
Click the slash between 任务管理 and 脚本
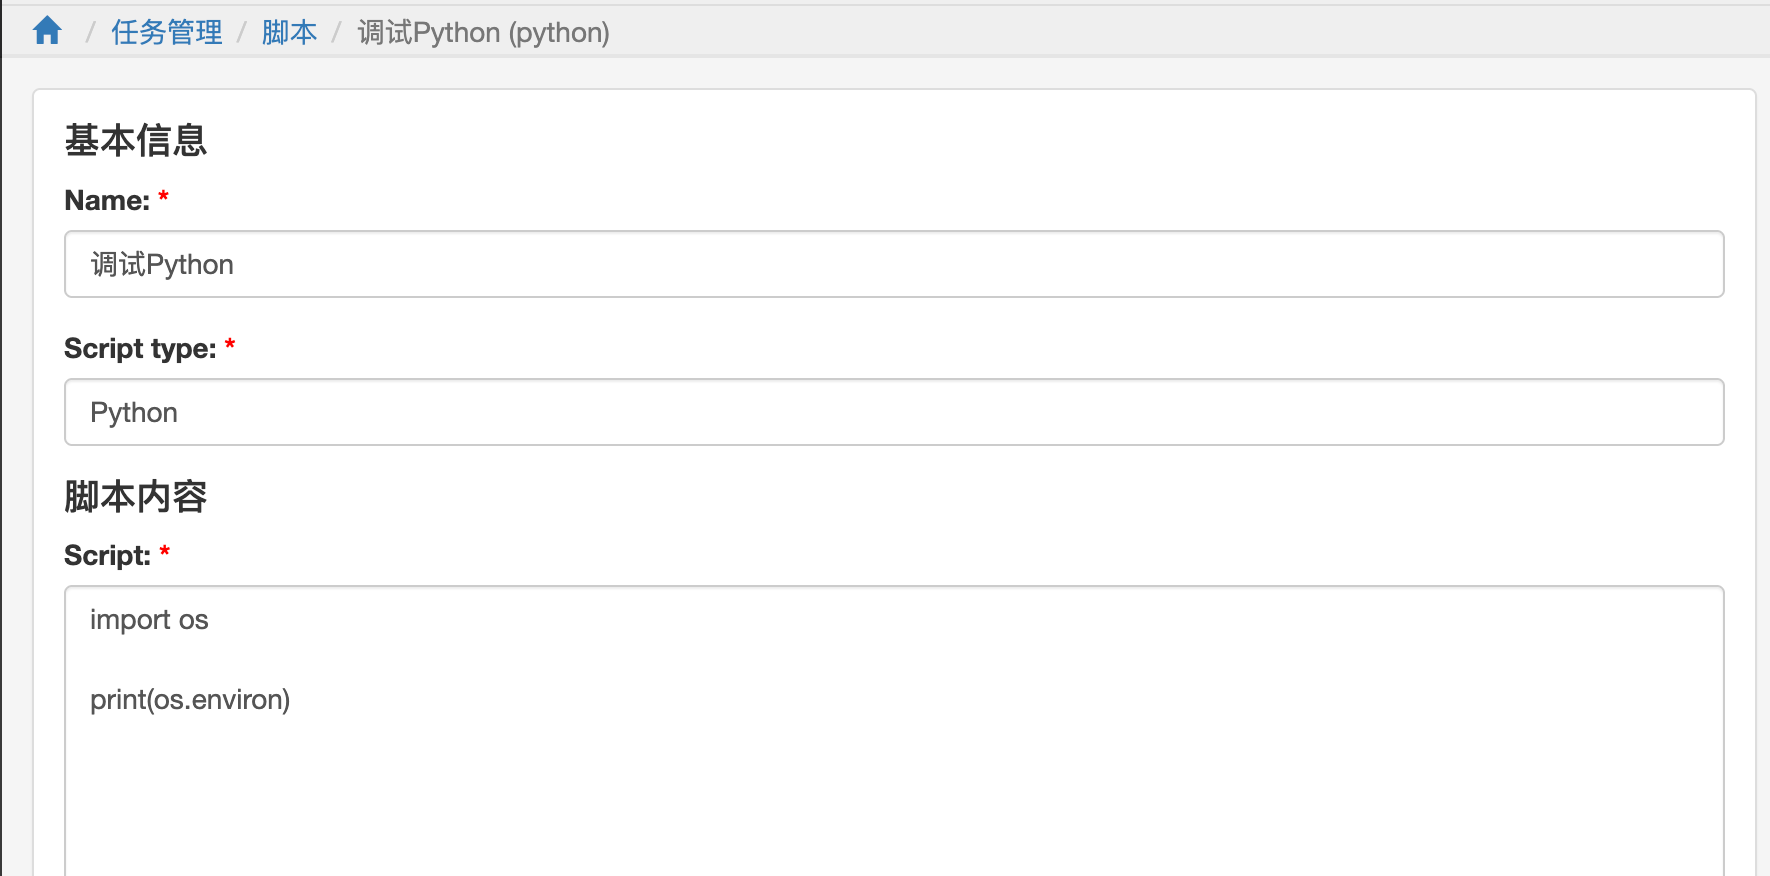coord(242,33)
